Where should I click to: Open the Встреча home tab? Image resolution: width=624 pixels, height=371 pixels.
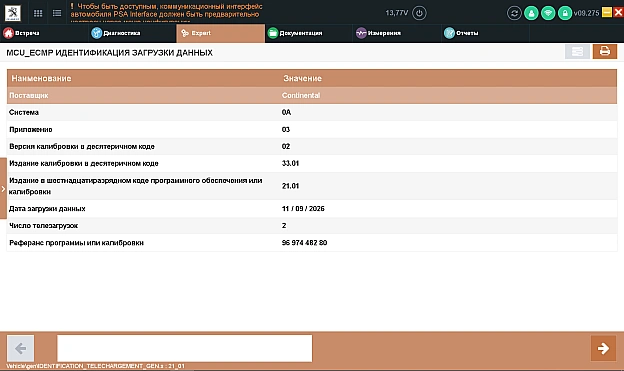44,33
